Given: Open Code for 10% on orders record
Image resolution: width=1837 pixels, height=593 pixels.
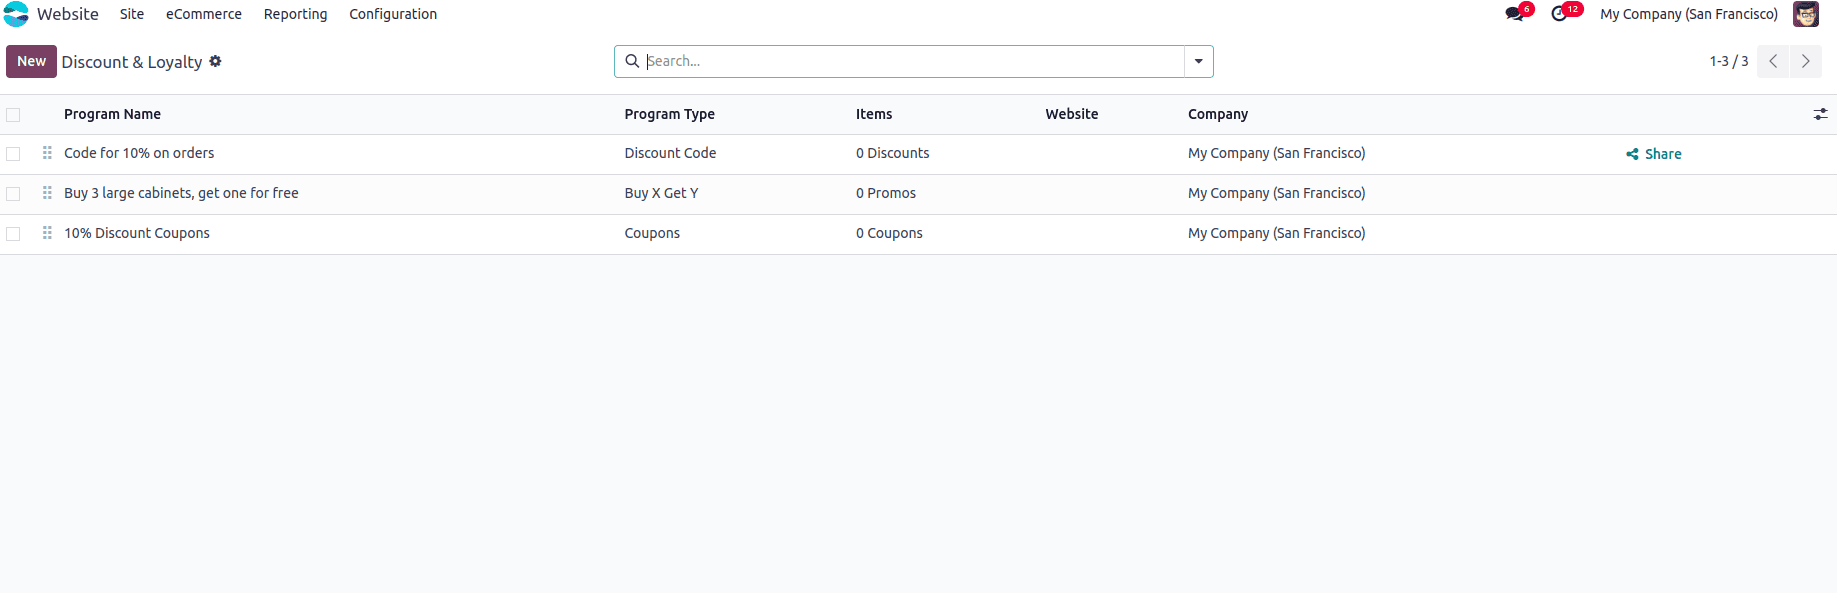Looking at the screenshot, I should (x=139, y=153).
